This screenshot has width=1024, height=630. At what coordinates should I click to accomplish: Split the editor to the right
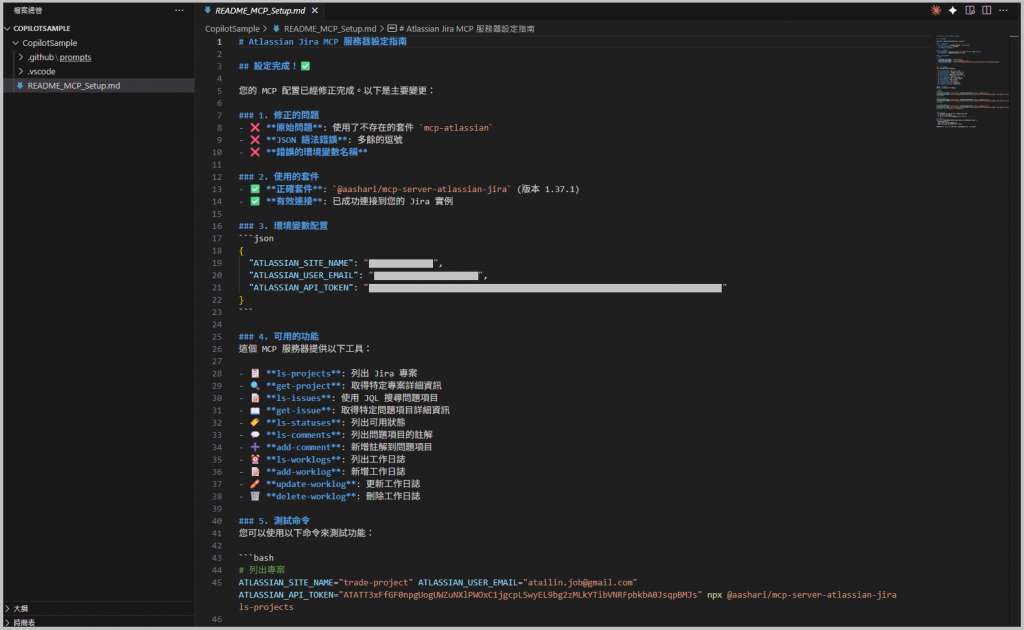click(987, 10)
